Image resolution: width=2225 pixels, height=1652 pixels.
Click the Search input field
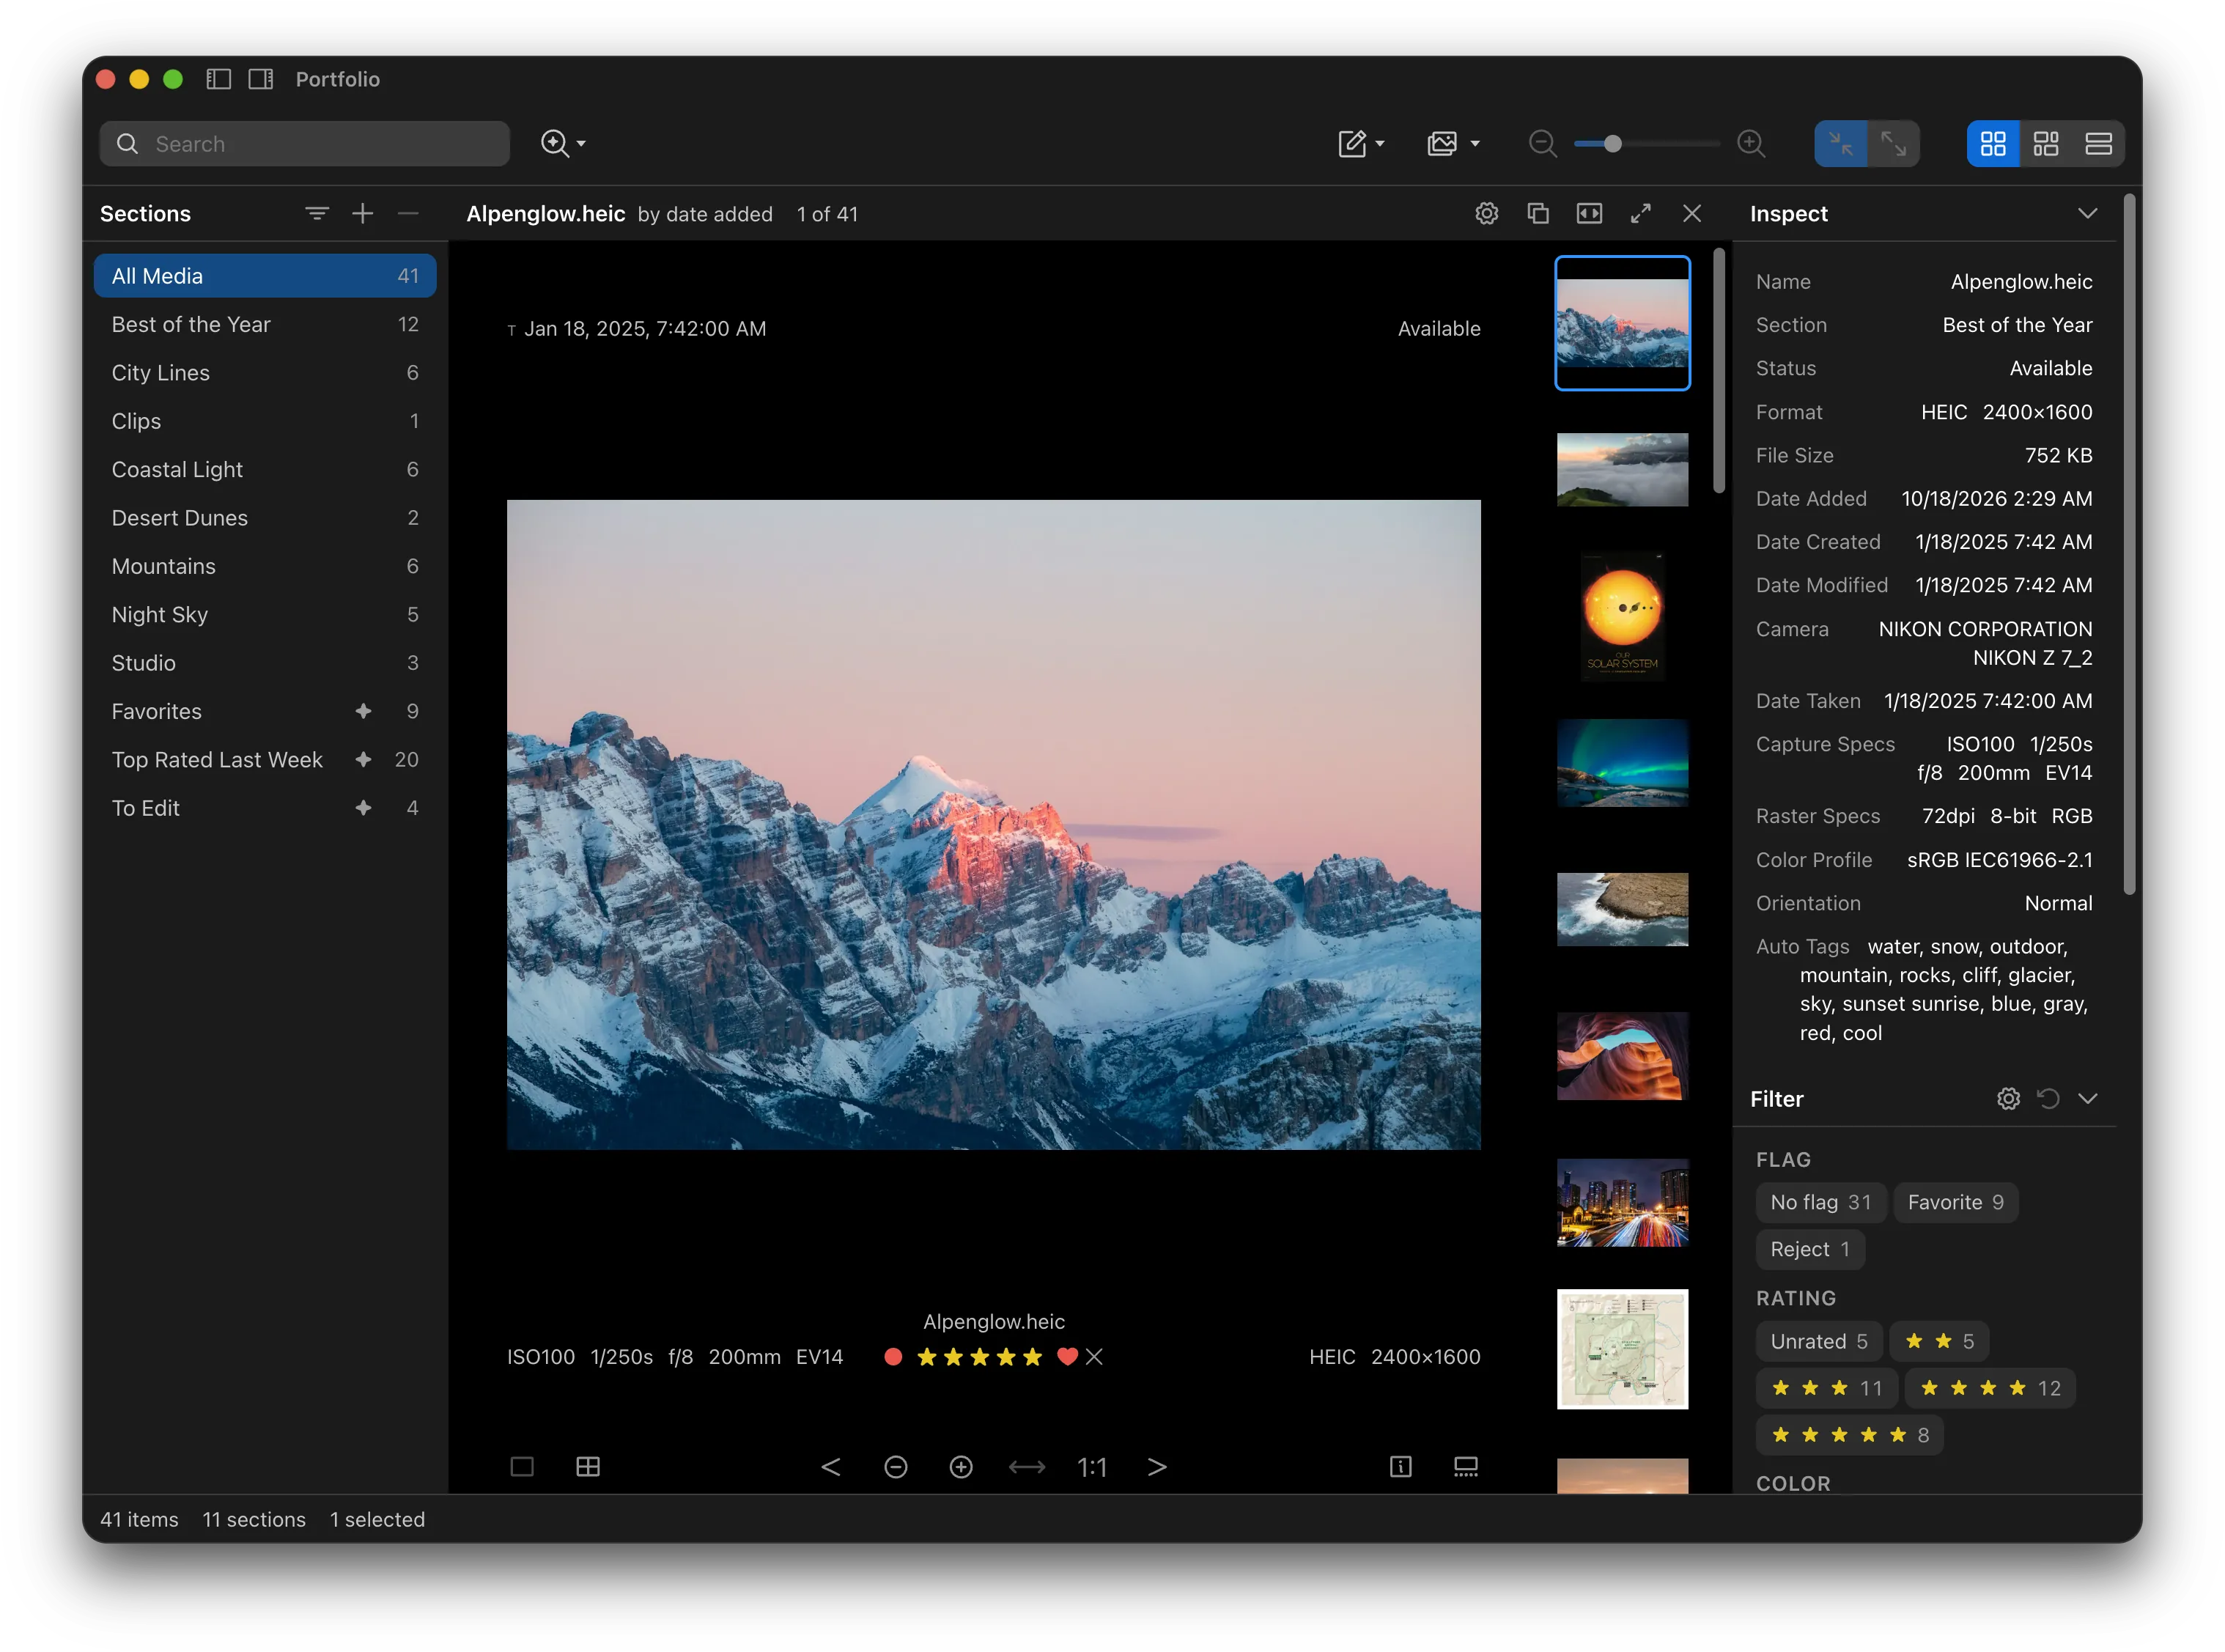point(304,144)
